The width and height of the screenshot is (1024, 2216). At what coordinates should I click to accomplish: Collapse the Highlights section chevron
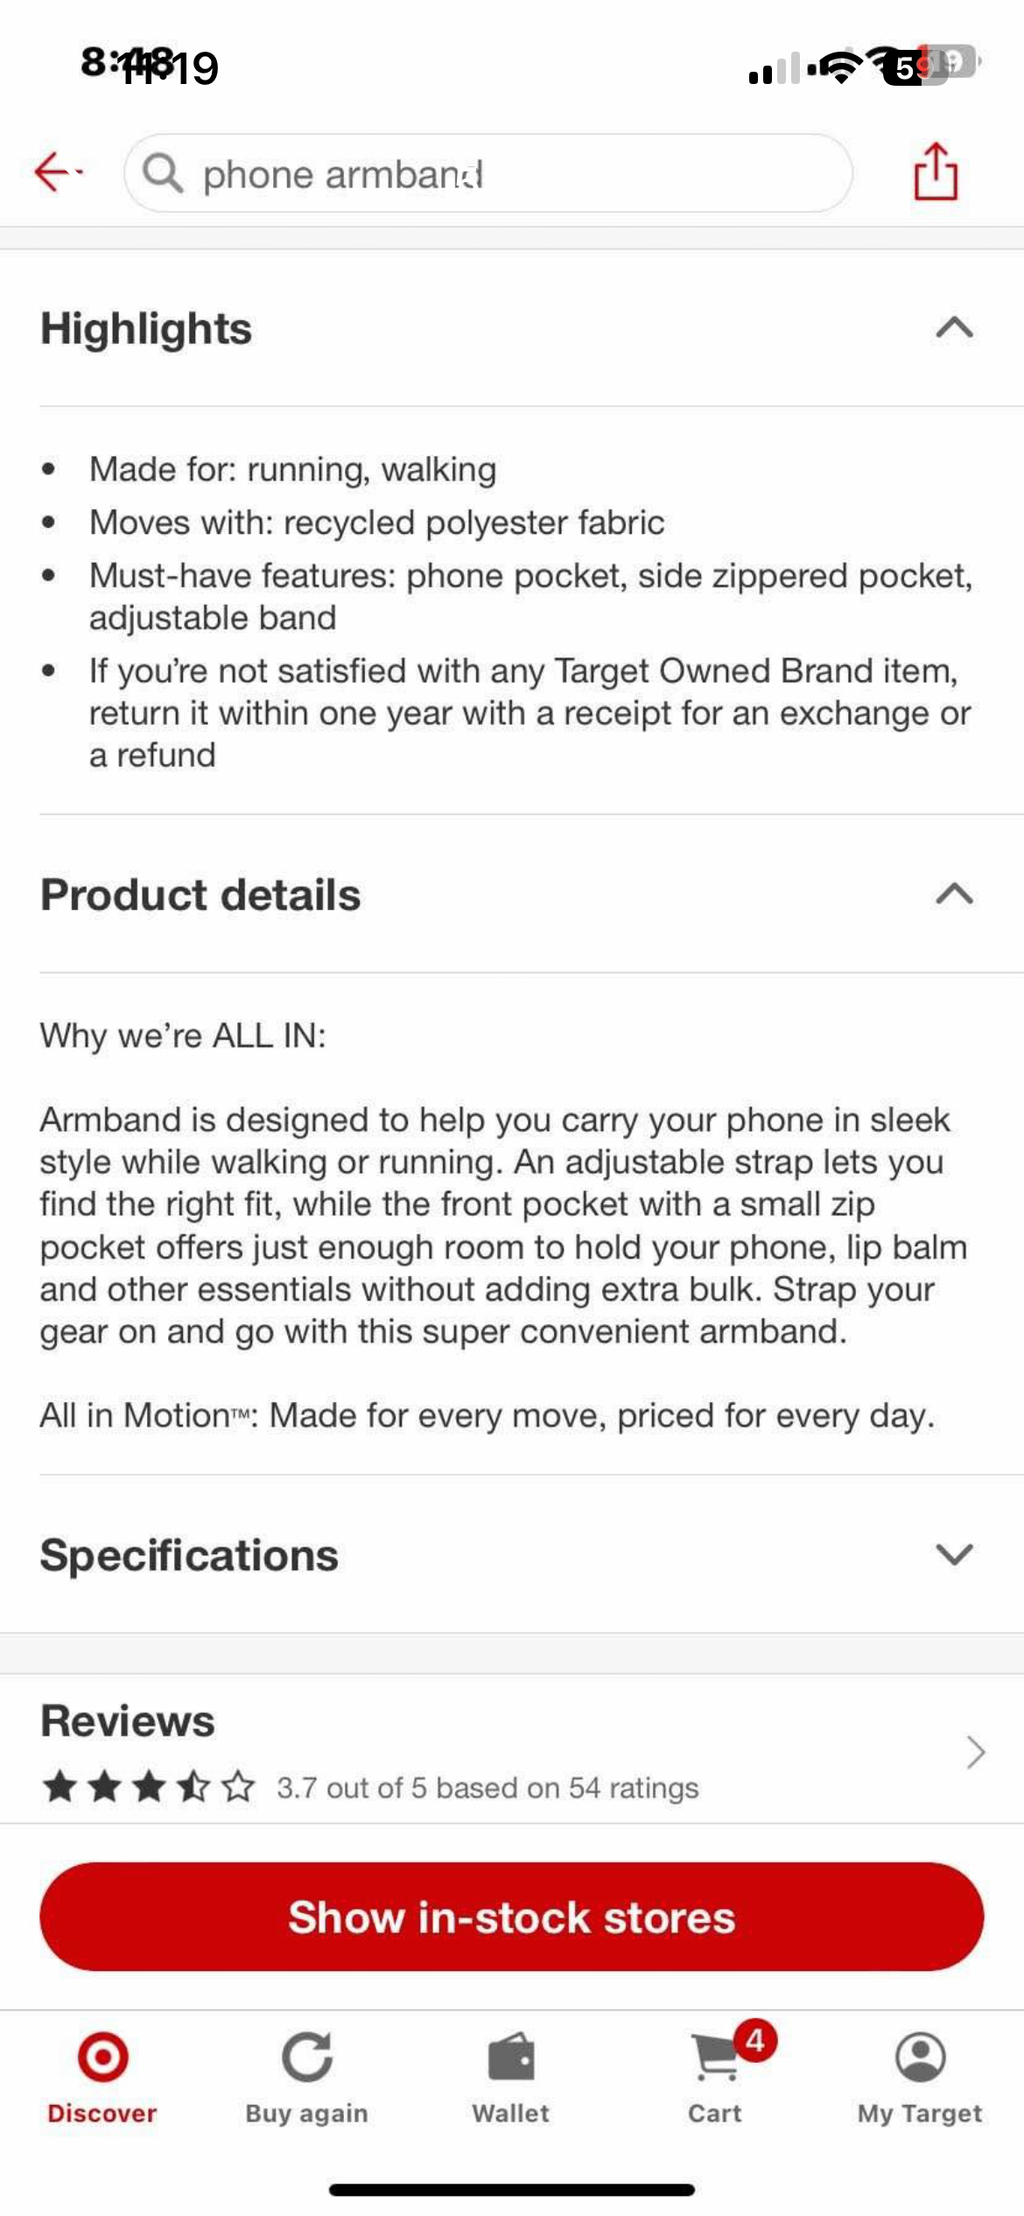(955, 328)
